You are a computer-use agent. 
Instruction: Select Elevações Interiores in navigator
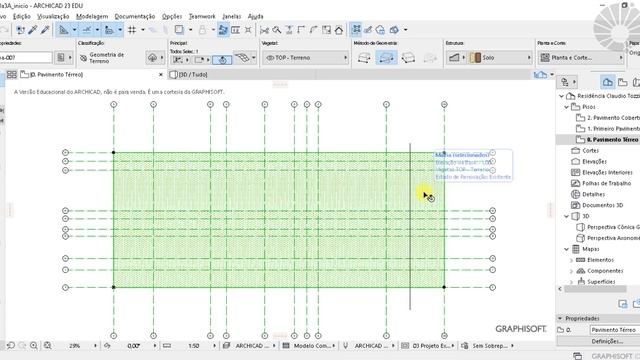(602, 172)
